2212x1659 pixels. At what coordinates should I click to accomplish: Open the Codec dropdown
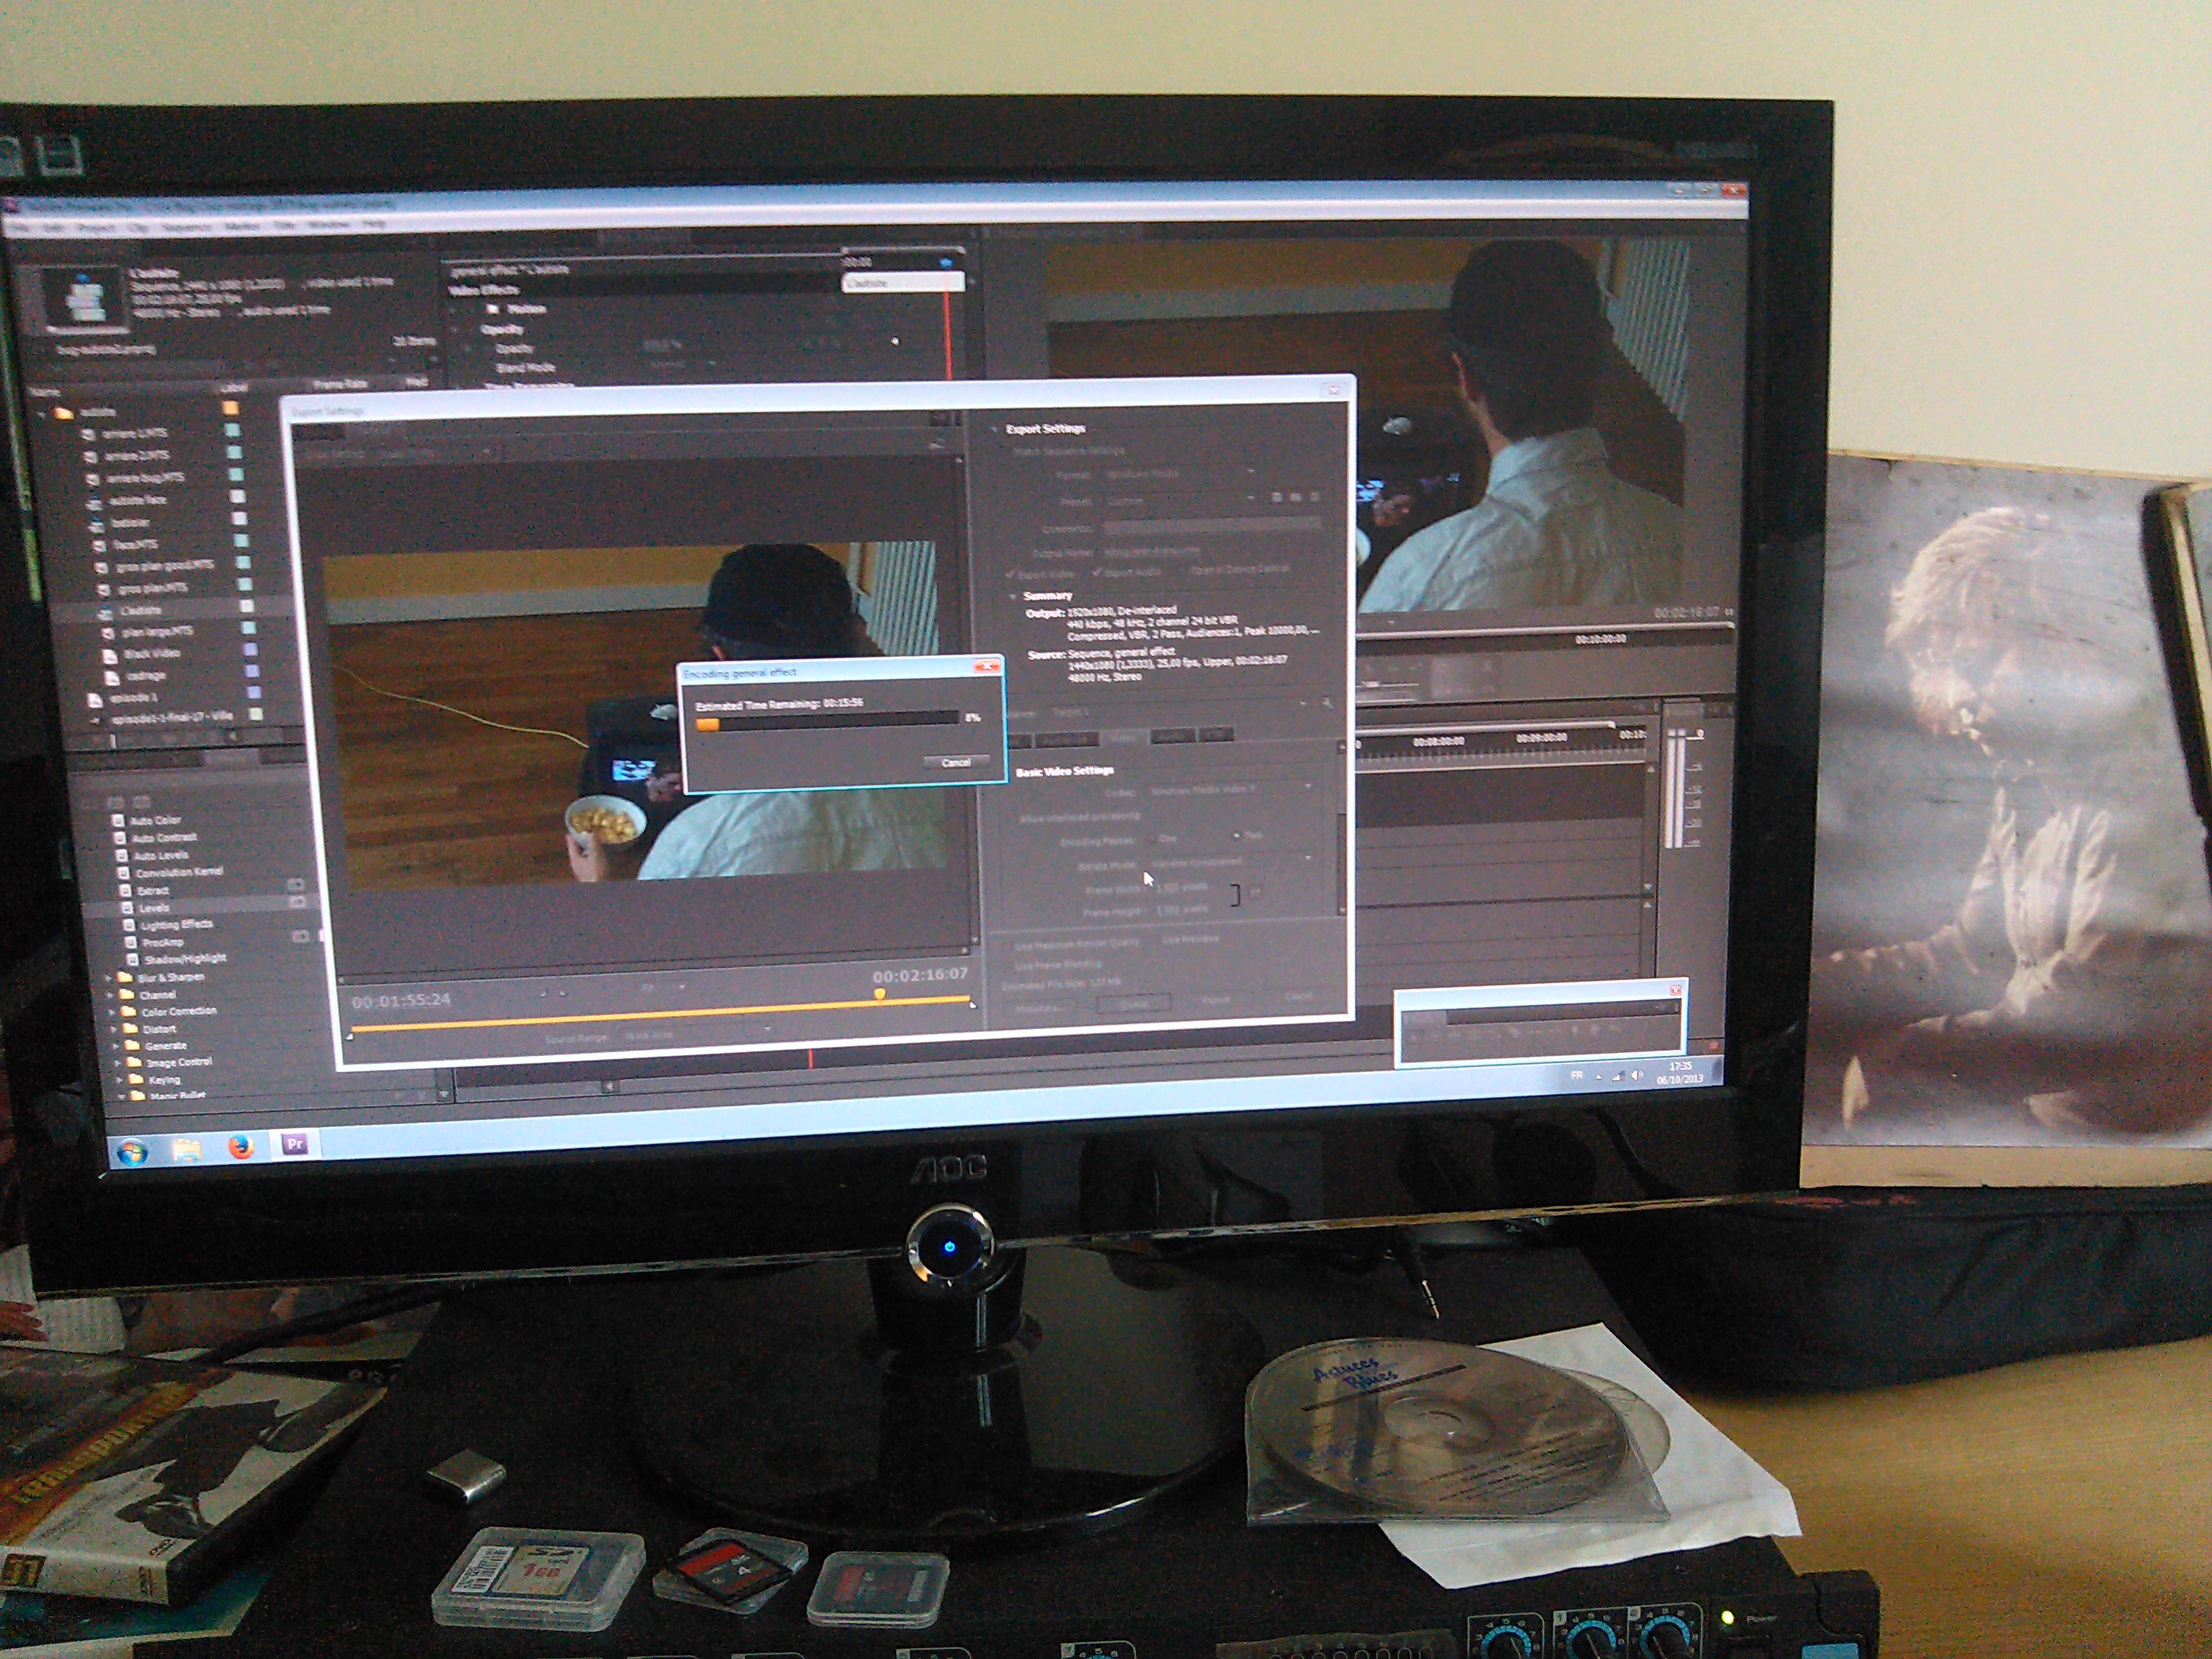click(1231, 789)
